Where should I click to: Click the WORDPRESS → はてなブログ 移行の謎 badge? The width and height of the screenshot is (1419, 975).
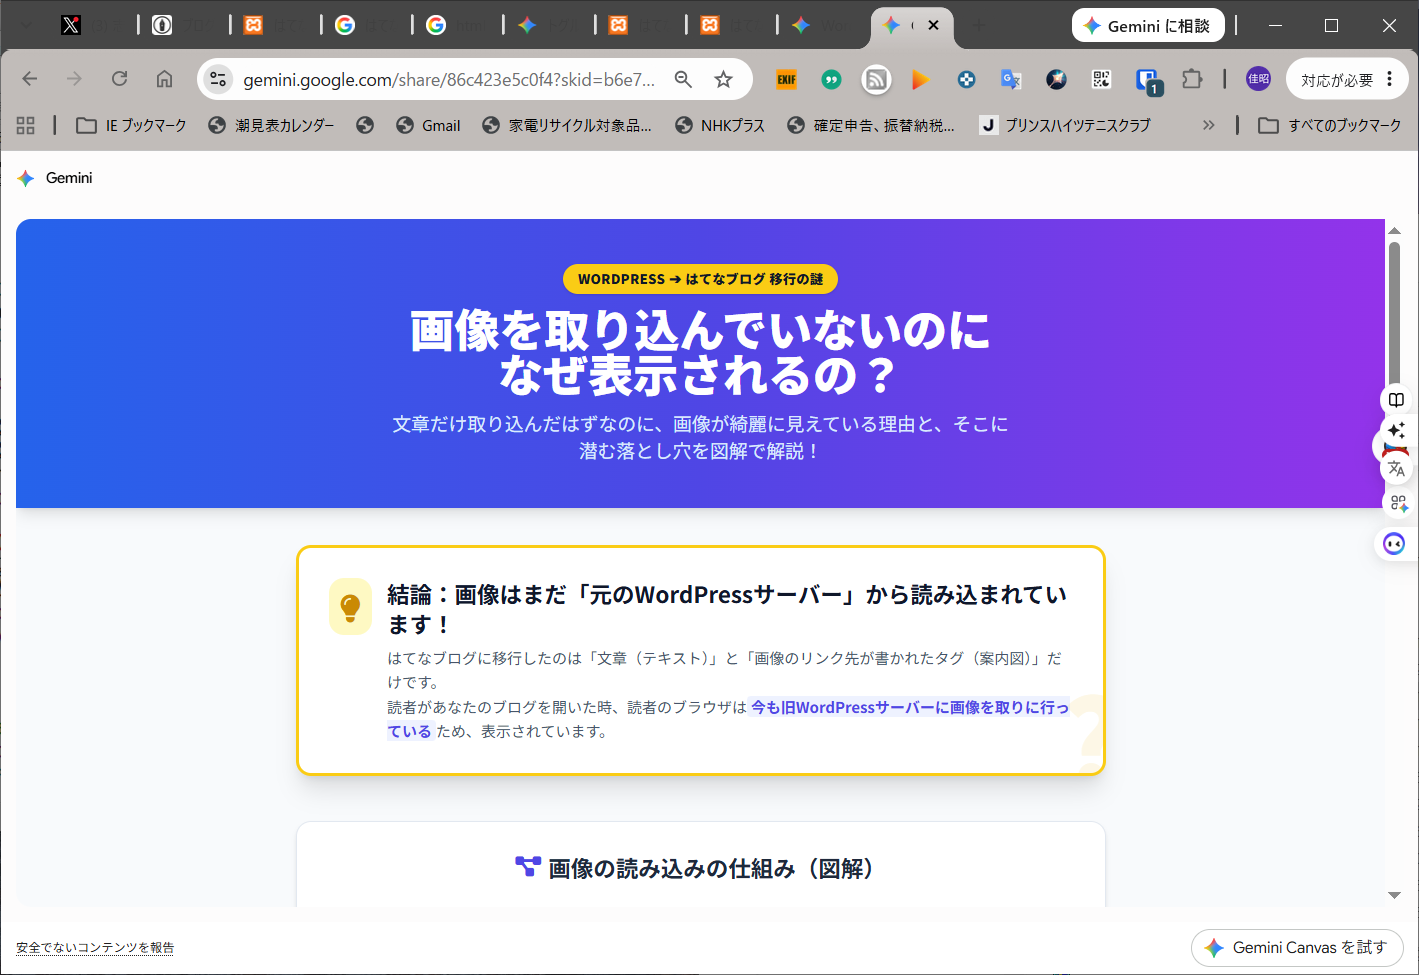point(700,279)
